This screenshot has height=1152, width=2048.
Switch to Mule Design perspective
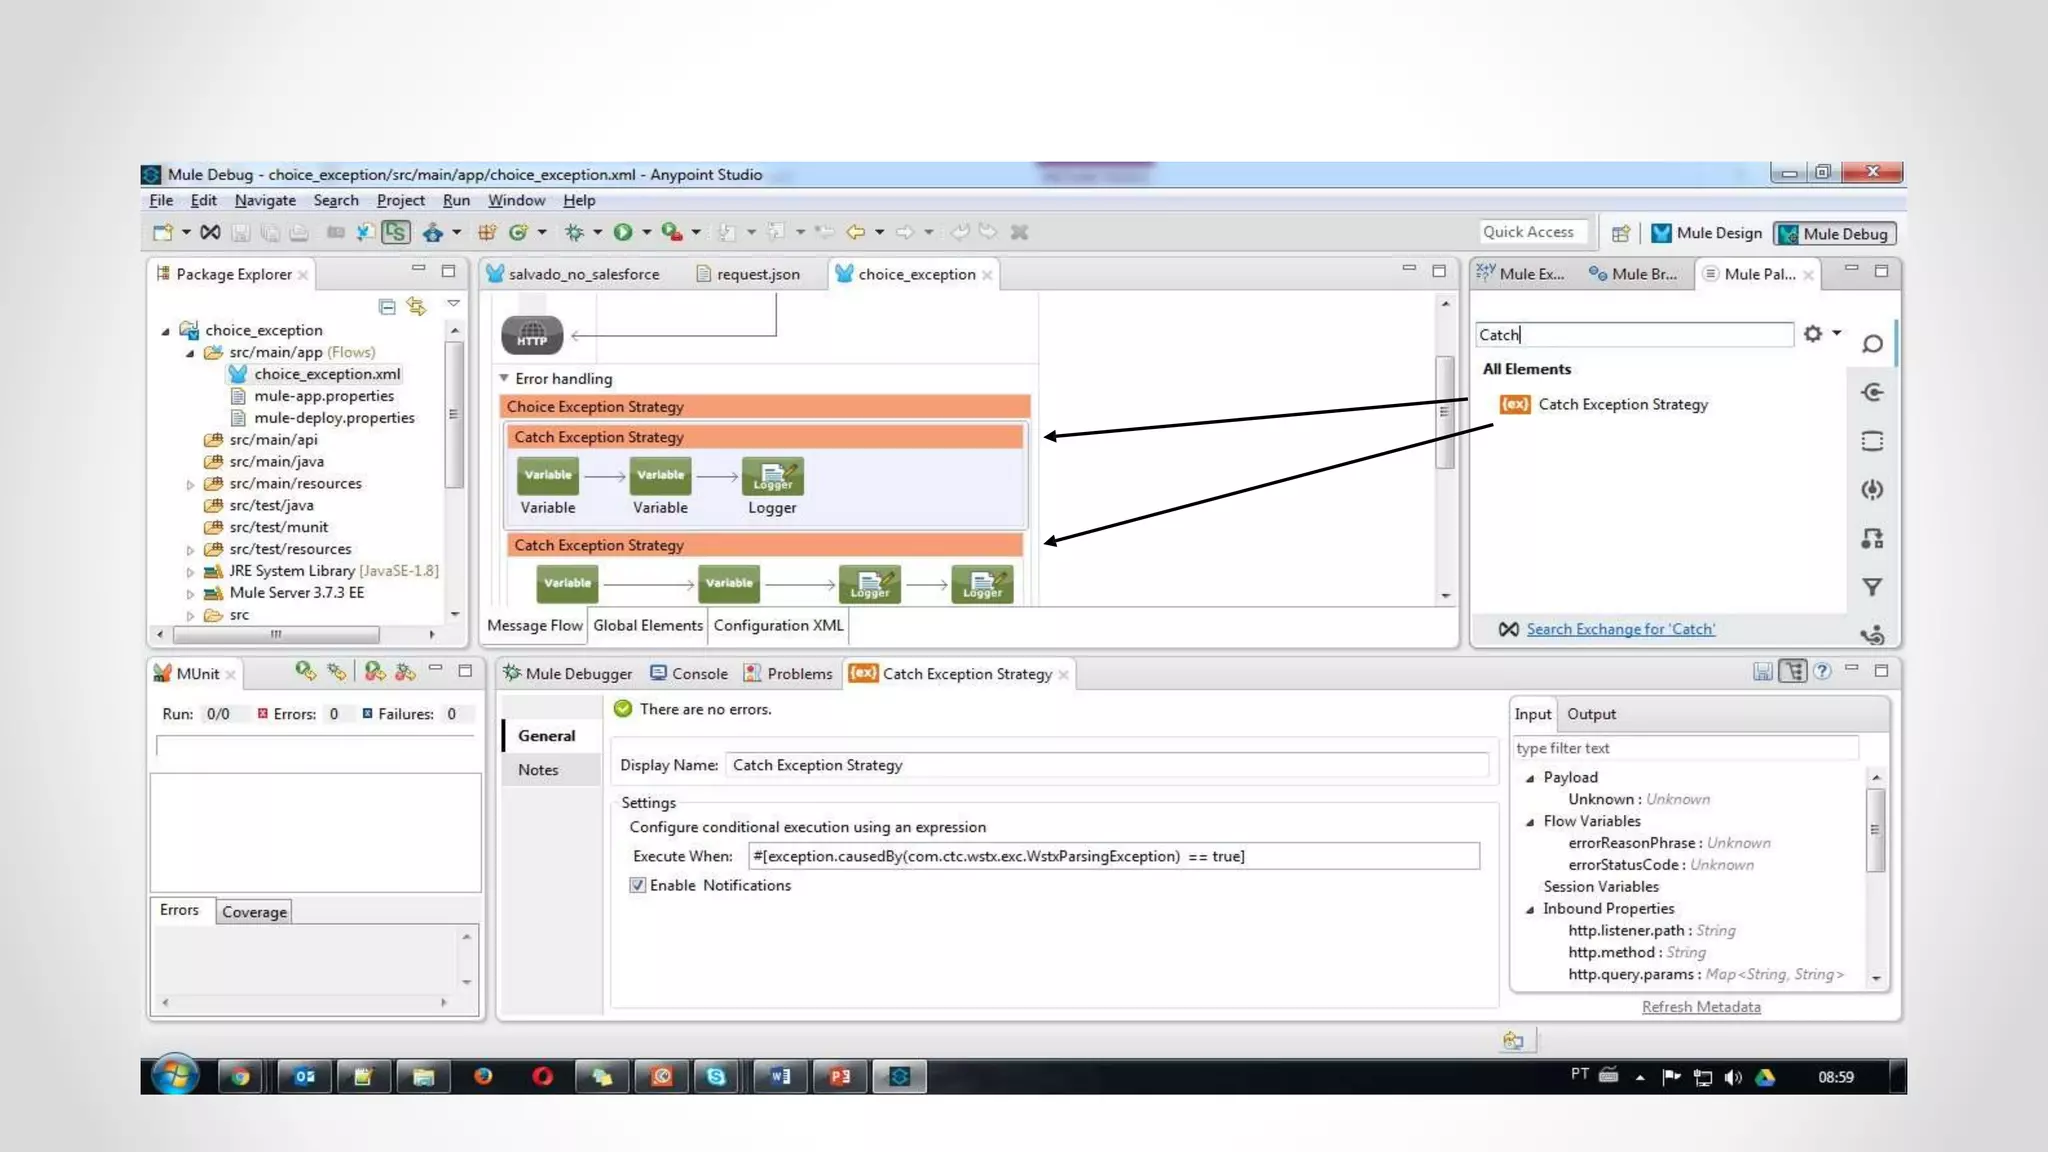pyautogui.click(x=1707, y=233)
